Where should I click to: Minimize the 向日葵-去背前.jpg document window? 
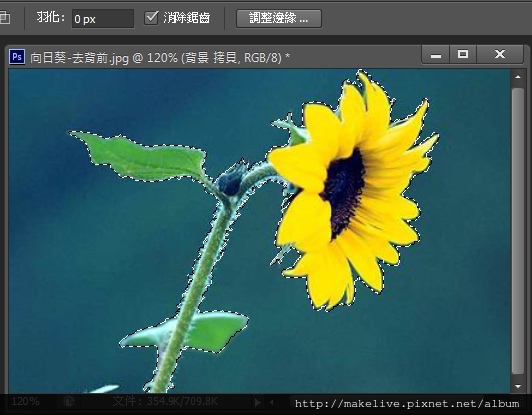[436, 55]
